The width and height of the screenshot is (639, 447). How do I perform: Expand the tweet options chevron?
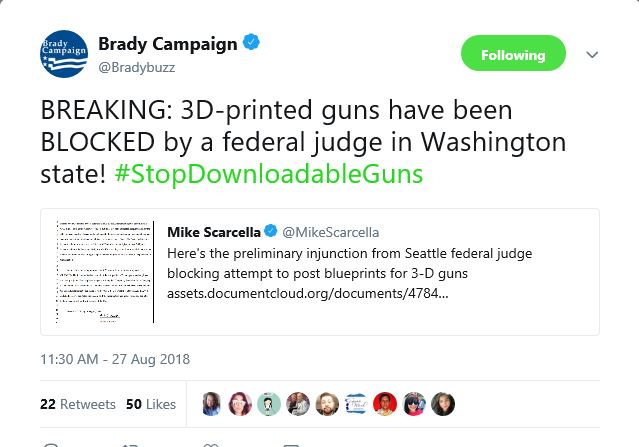(592, 55)
